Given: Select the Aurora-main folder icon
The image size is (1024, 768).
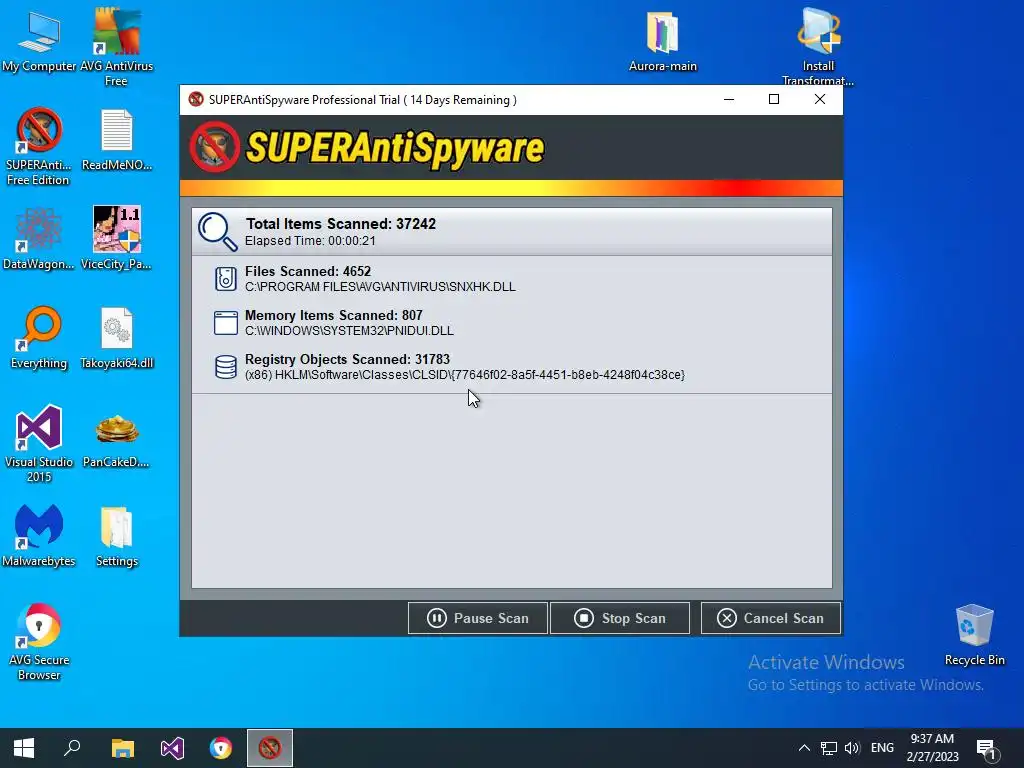Looking at the screenshot, I should click(x=663, y=40).
